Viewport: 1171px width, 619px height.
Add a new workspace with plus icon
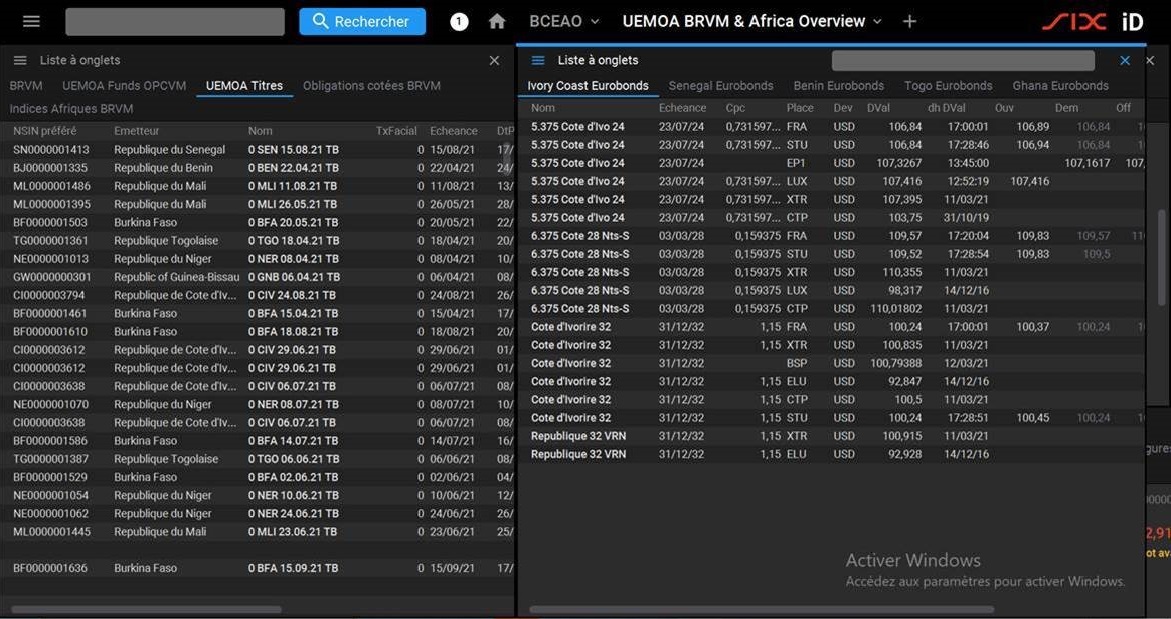click(909, 22)
